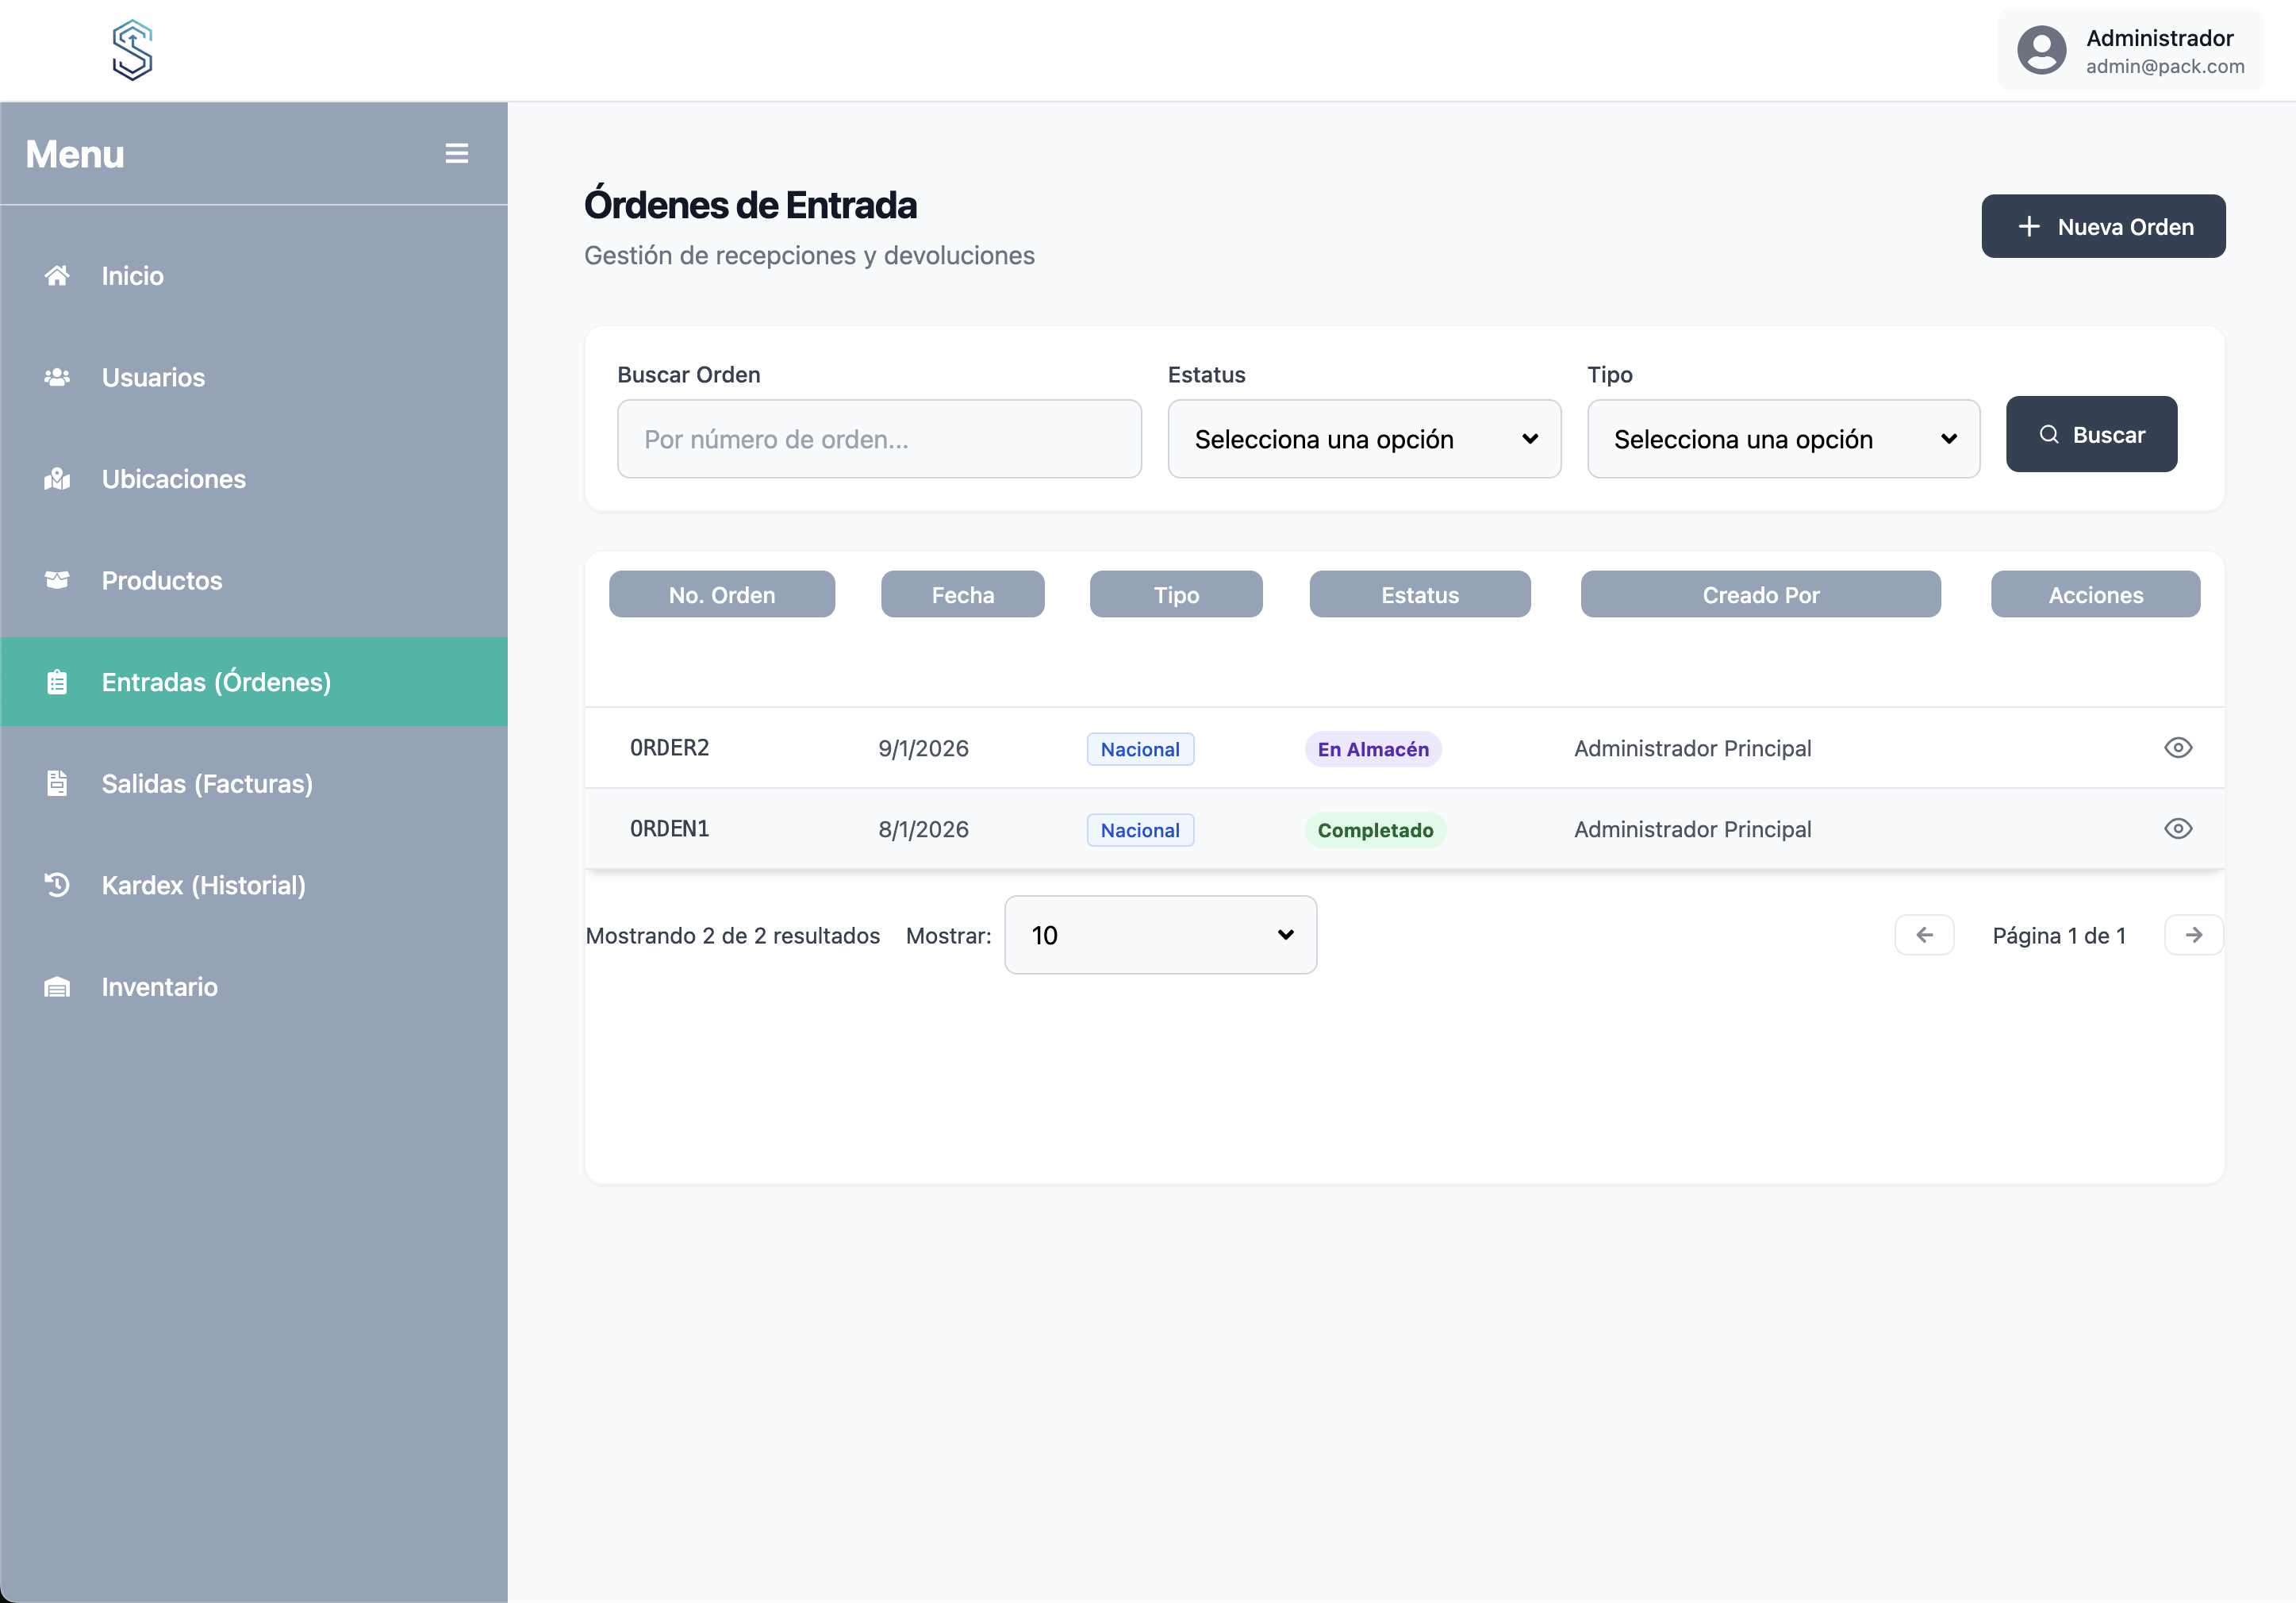The image size is (2296, 1603).
Task: Select Entradas (Órdenes) in the sidebar
Action: click(216, 682)
